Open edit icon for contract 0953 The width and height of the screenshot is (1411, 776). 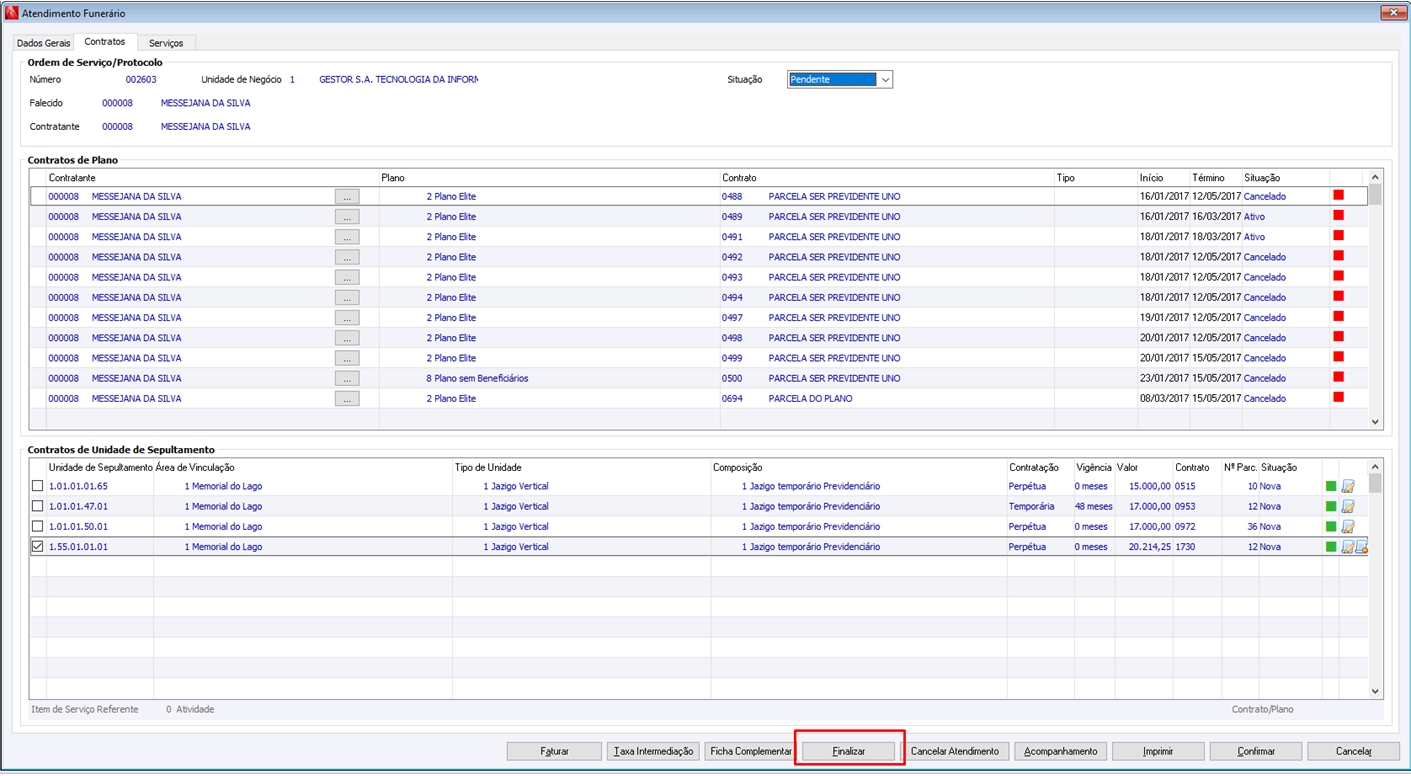pyautogui.click(x=1347, y=507)
